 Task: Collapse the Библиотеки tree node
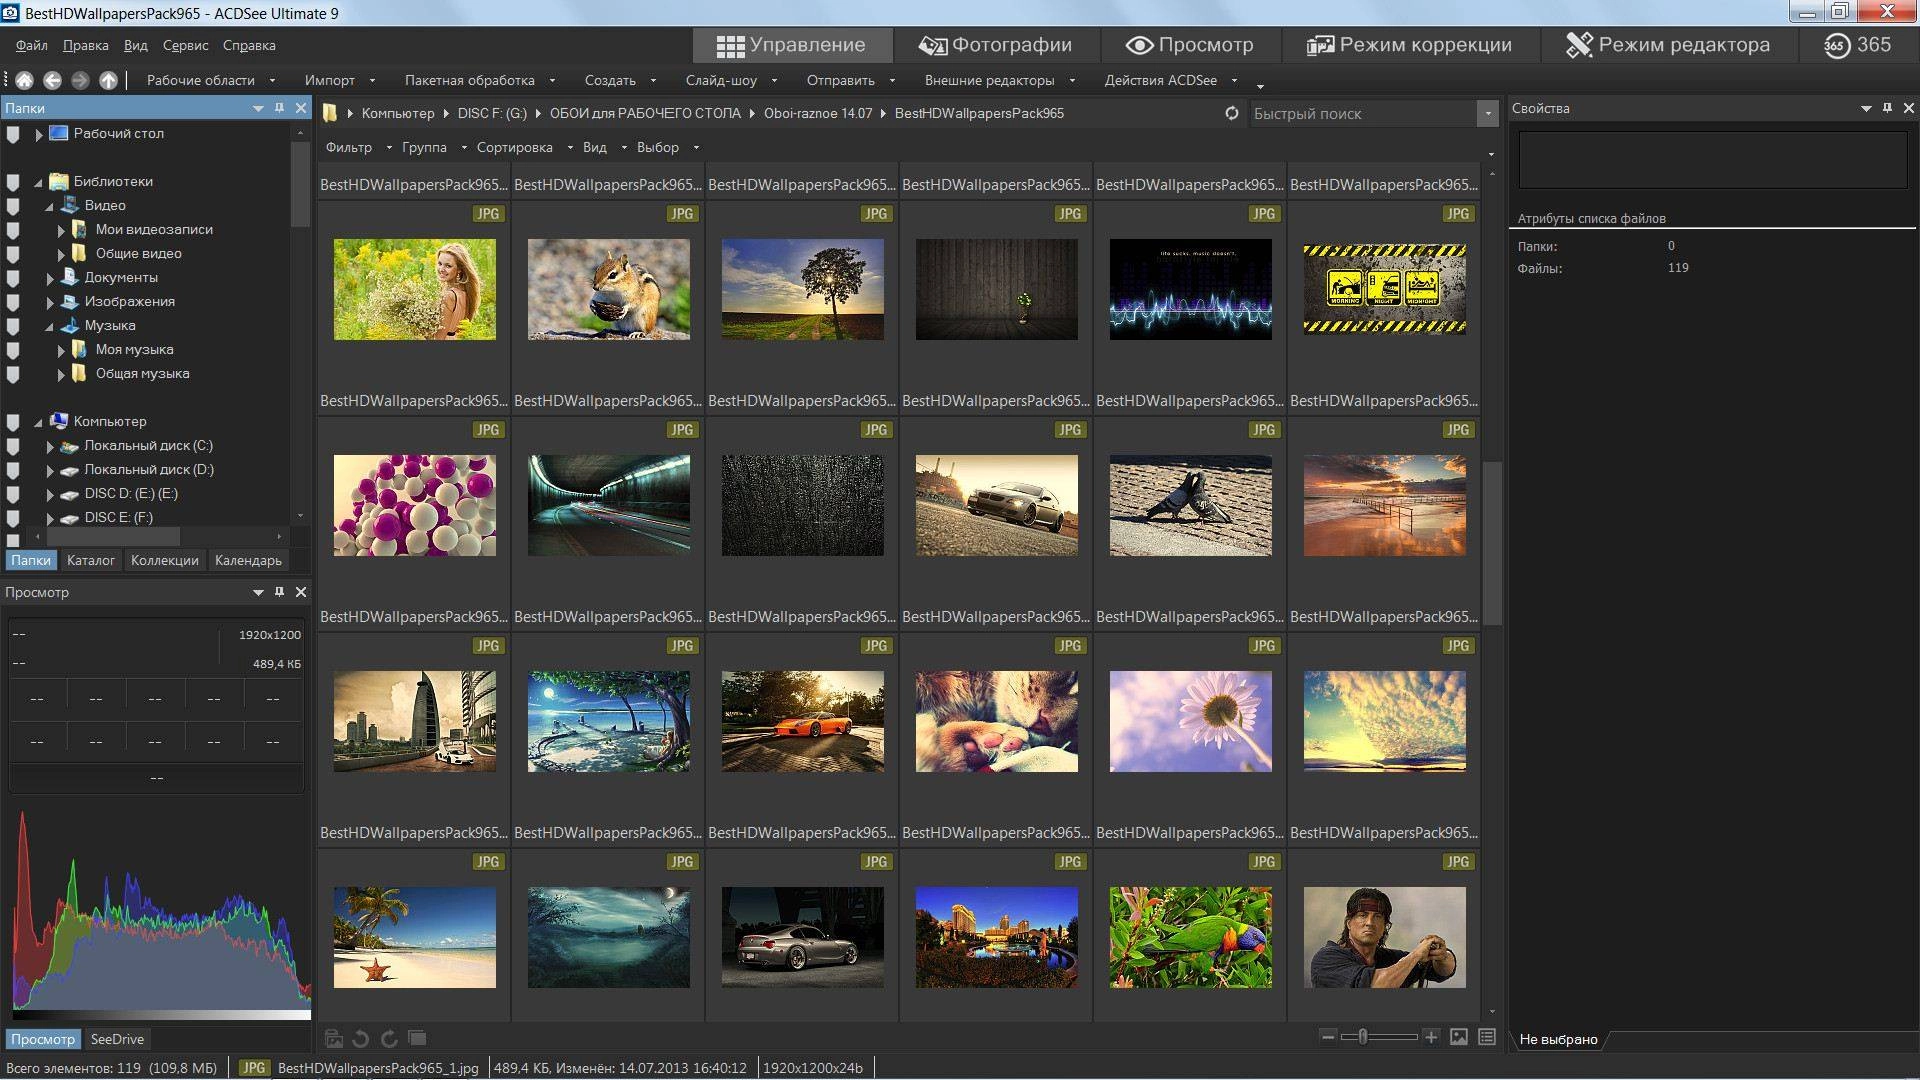[39, 182]
